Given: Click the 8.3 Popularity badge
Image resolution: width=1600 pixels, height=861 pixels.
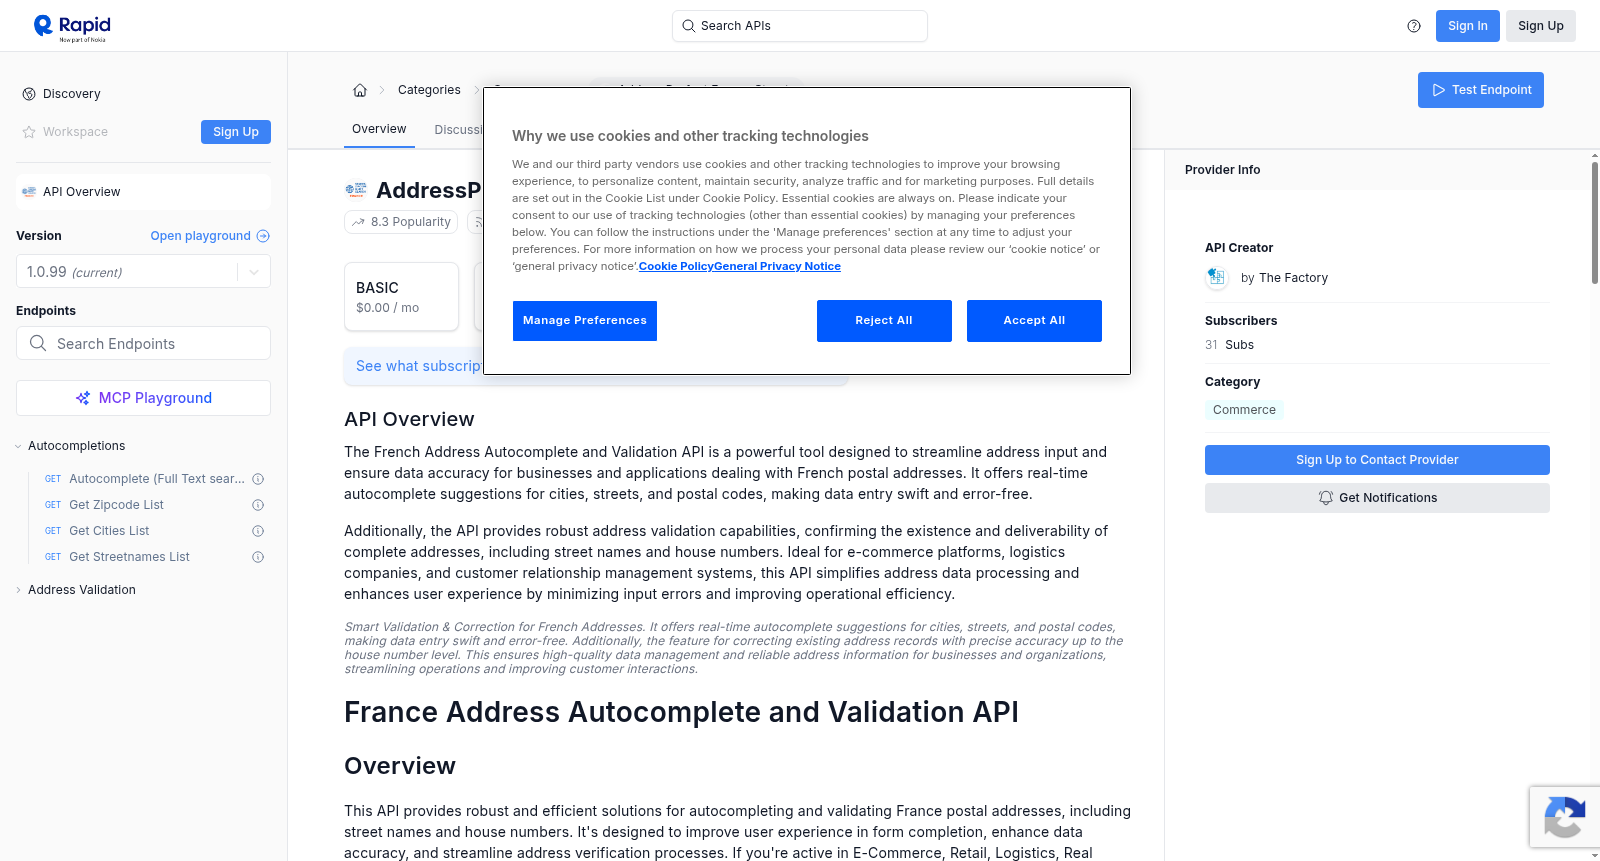Looking at the screenshot, I should coord(401,222).
